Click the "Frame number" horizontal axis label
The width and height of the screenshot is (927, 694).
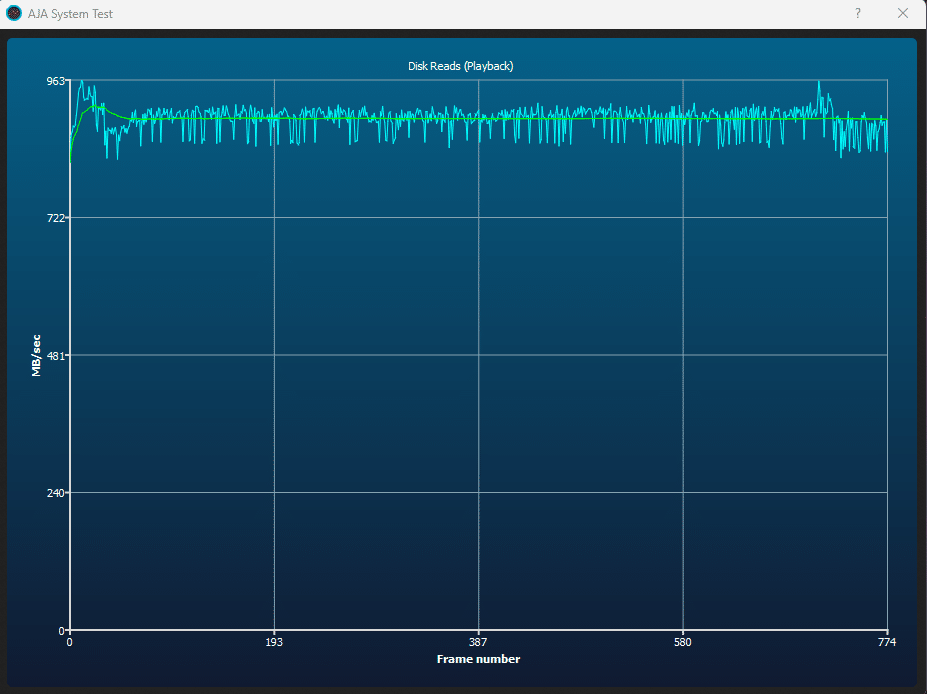(478, 659)
